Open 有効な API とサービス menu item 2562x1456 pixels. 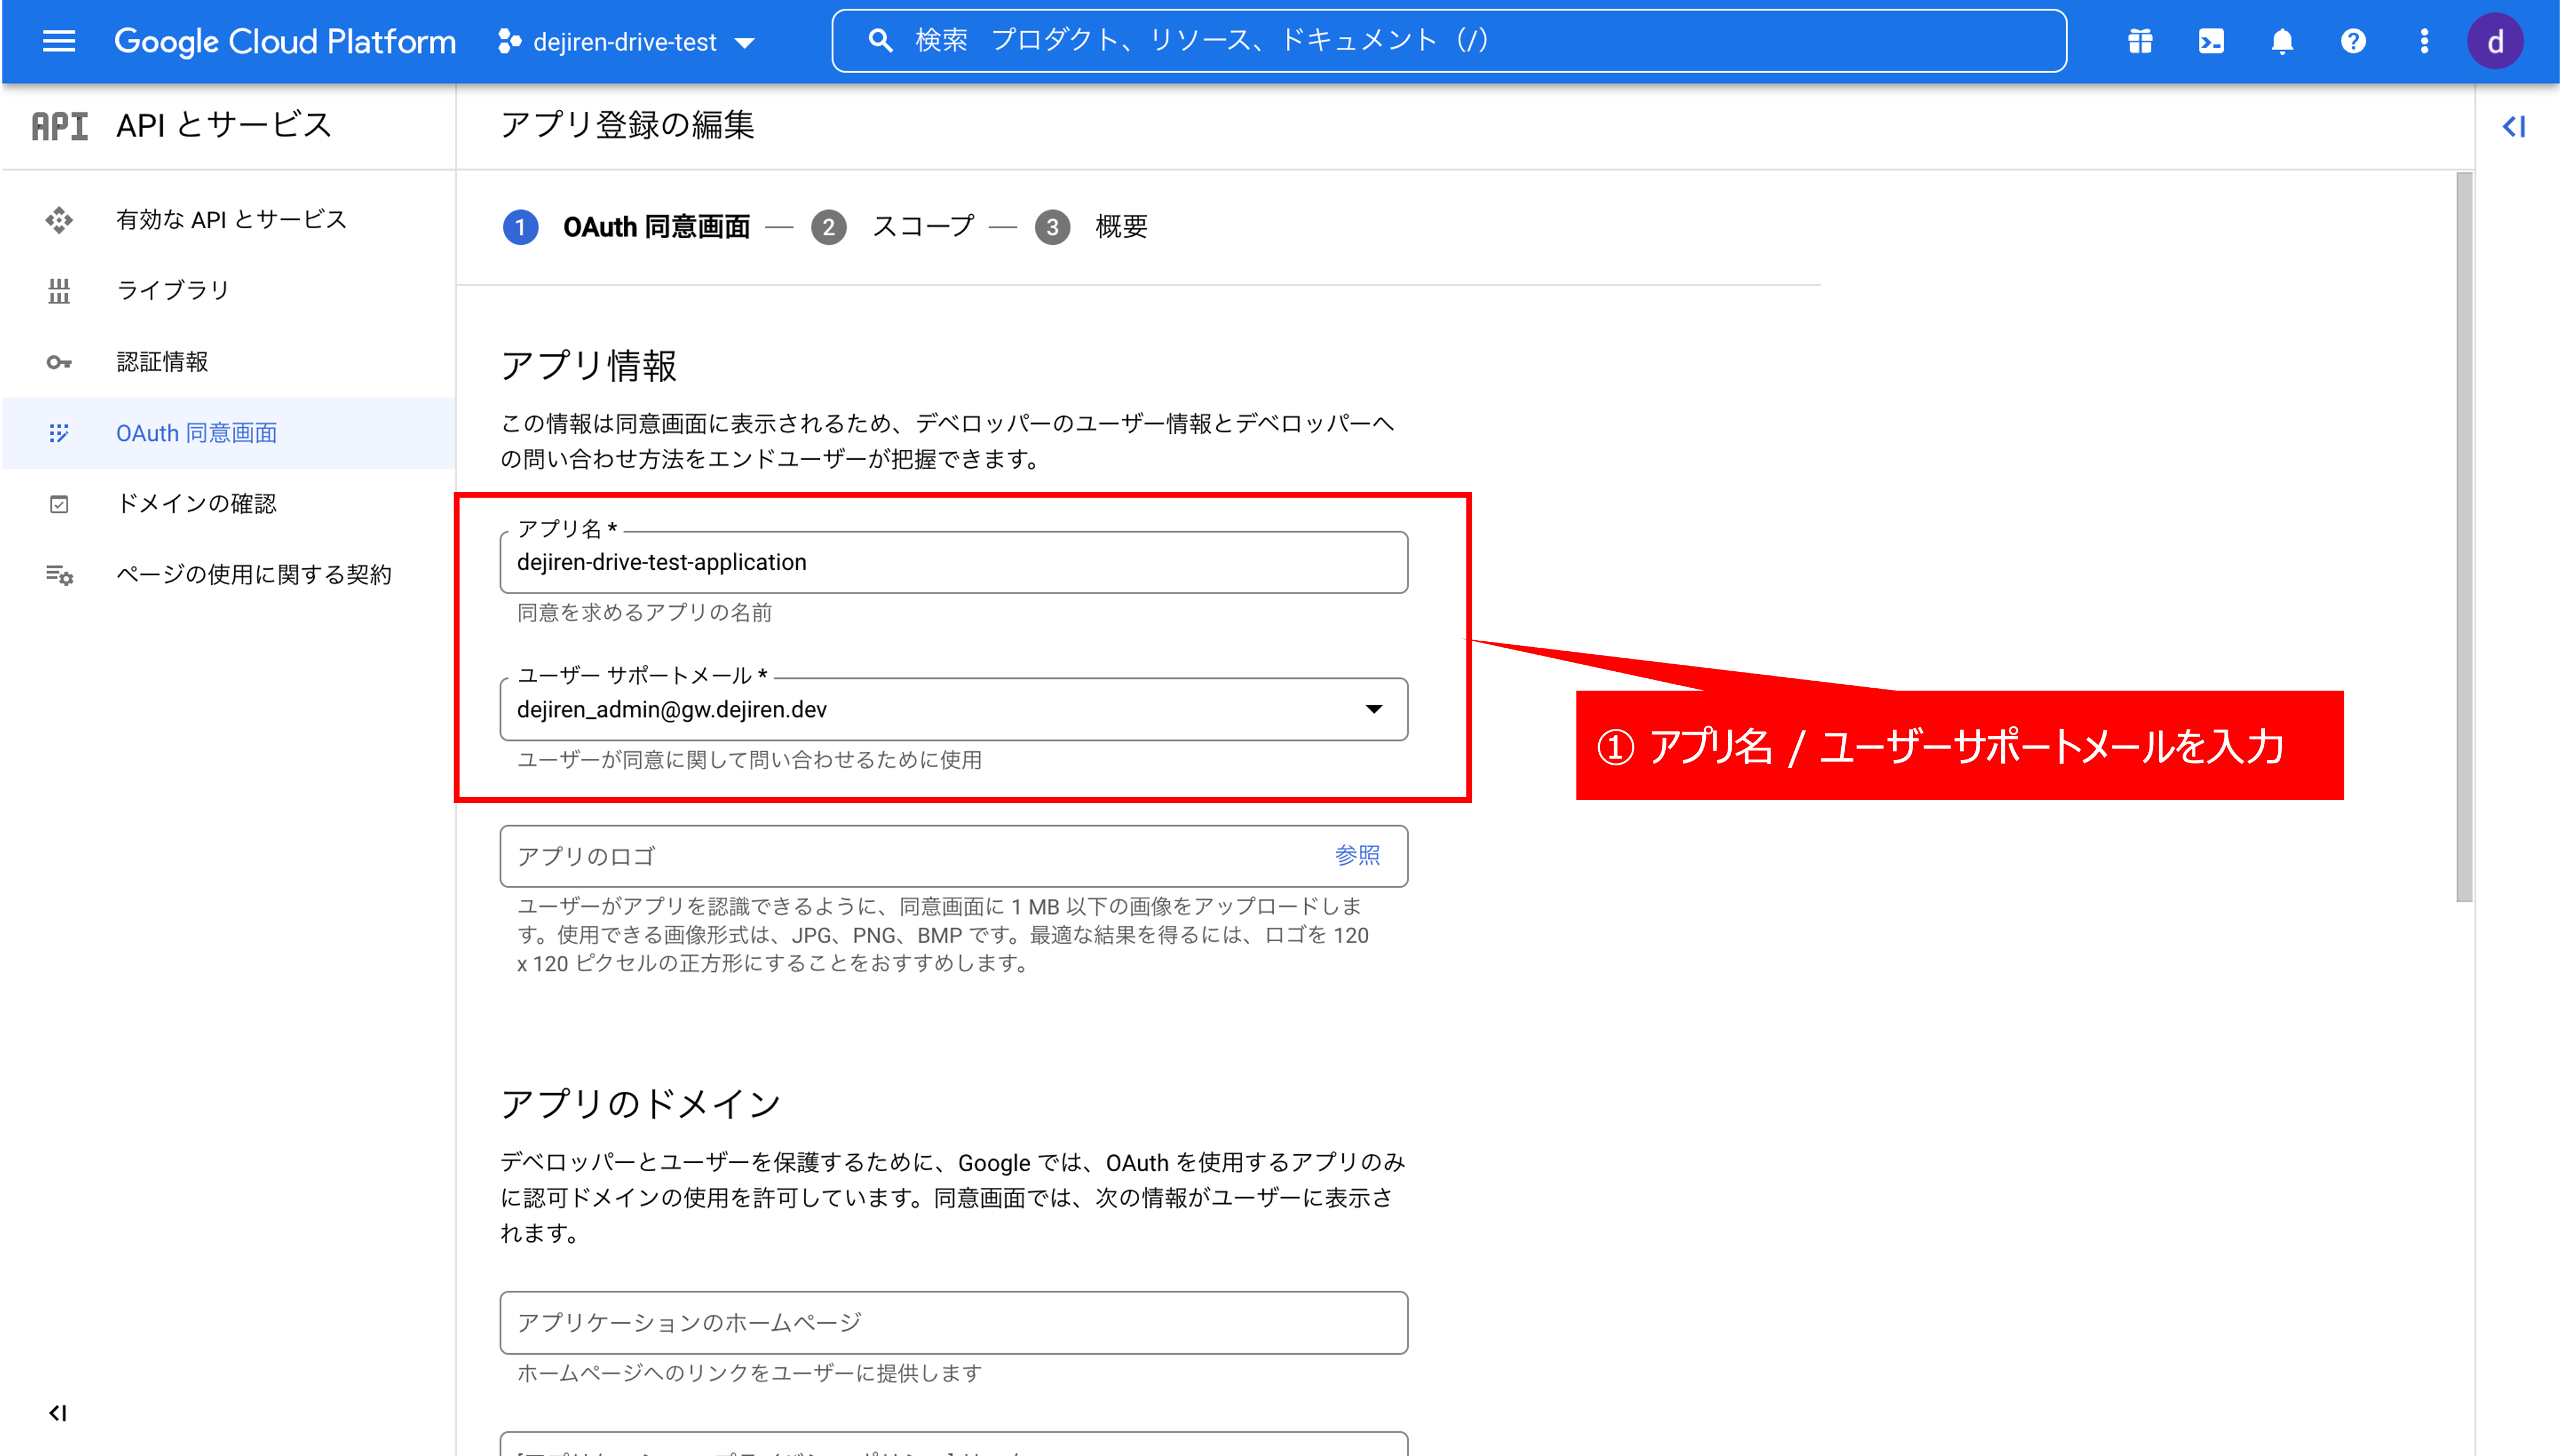point(228,220)
